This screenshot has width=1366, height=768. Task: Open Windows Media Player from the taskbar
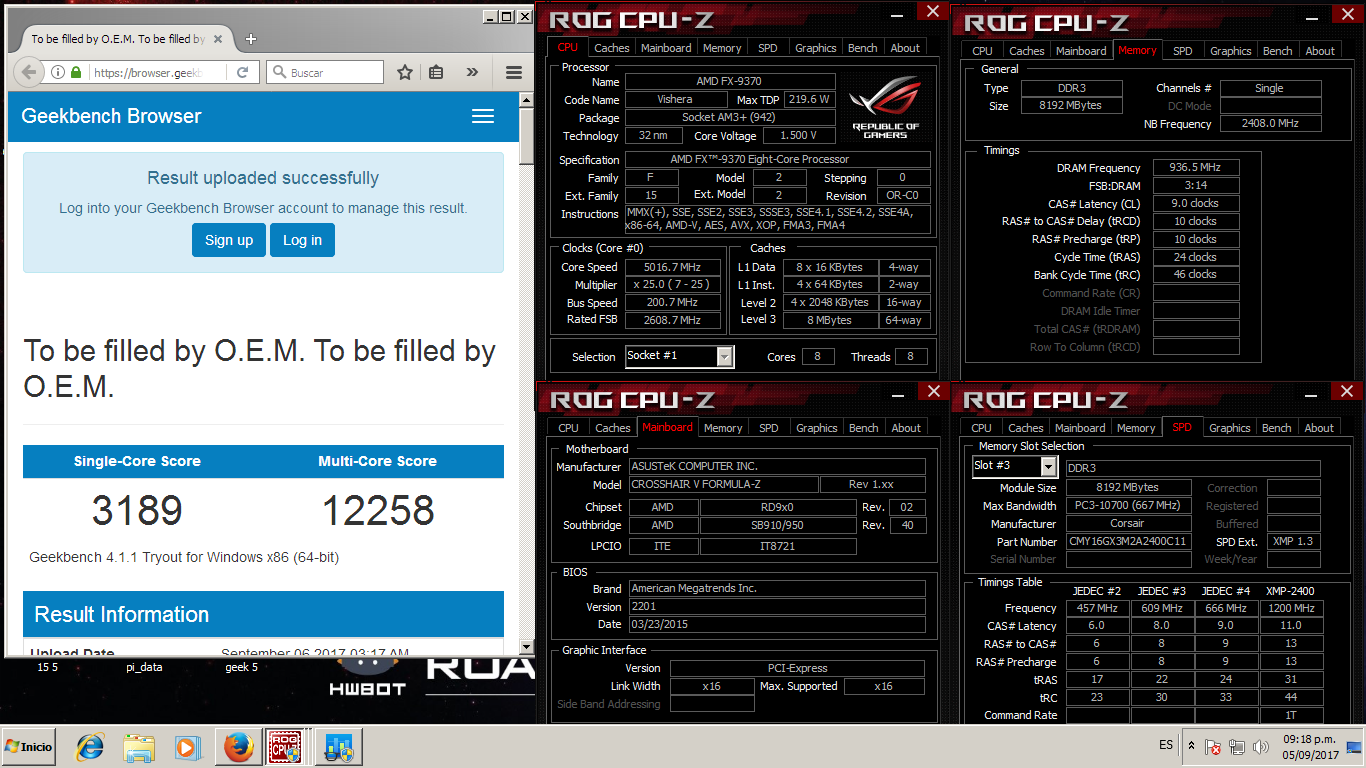tap(187, 747)
